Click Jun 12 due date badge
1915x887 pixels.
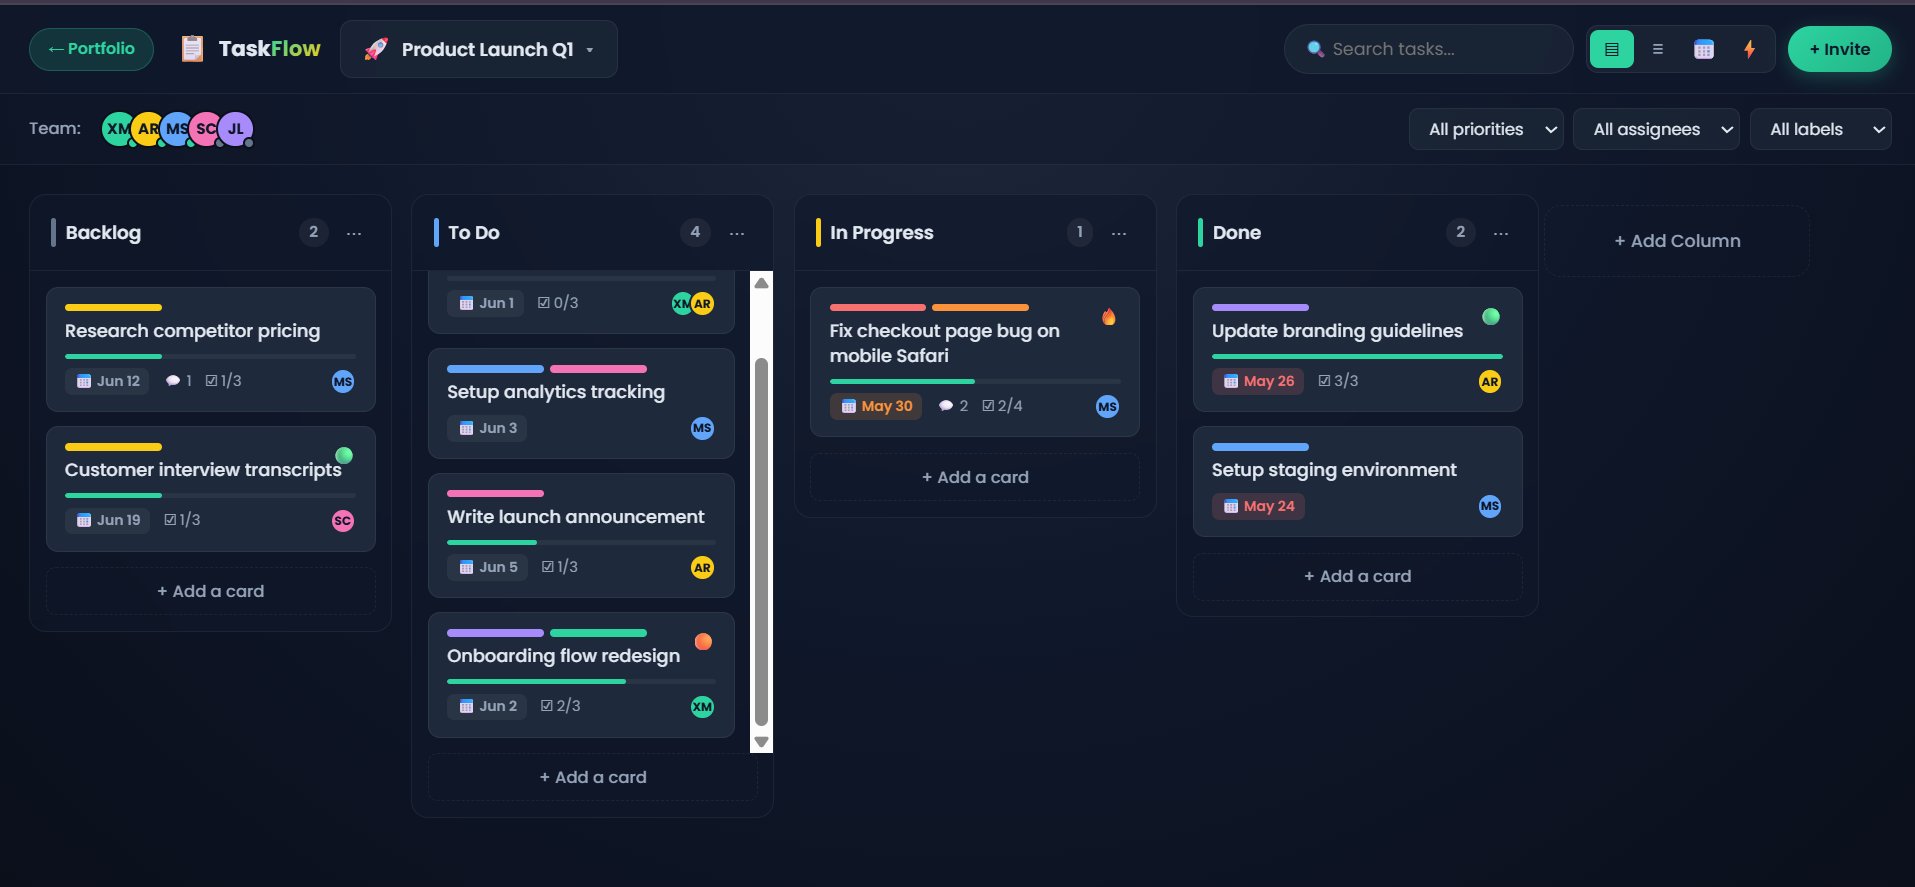click(107, 381)
